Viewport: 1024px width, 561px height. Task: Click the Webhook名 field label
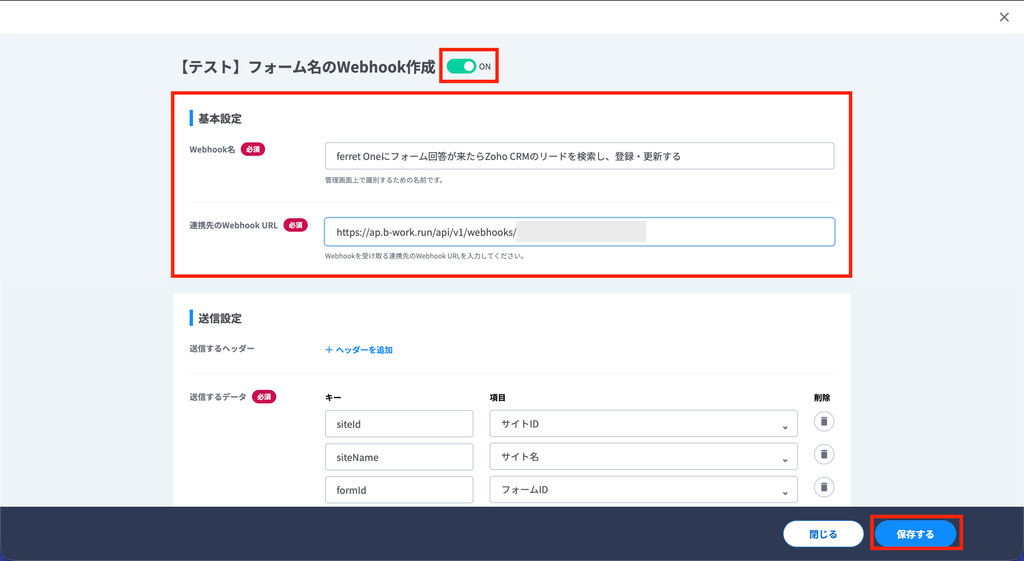(x=212, y=149)
